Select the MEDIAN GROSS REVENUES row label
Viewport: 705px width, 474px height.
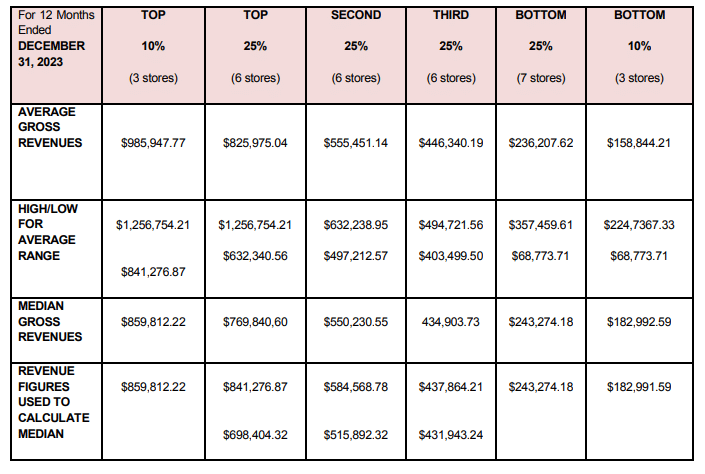[x=50, y=322]
